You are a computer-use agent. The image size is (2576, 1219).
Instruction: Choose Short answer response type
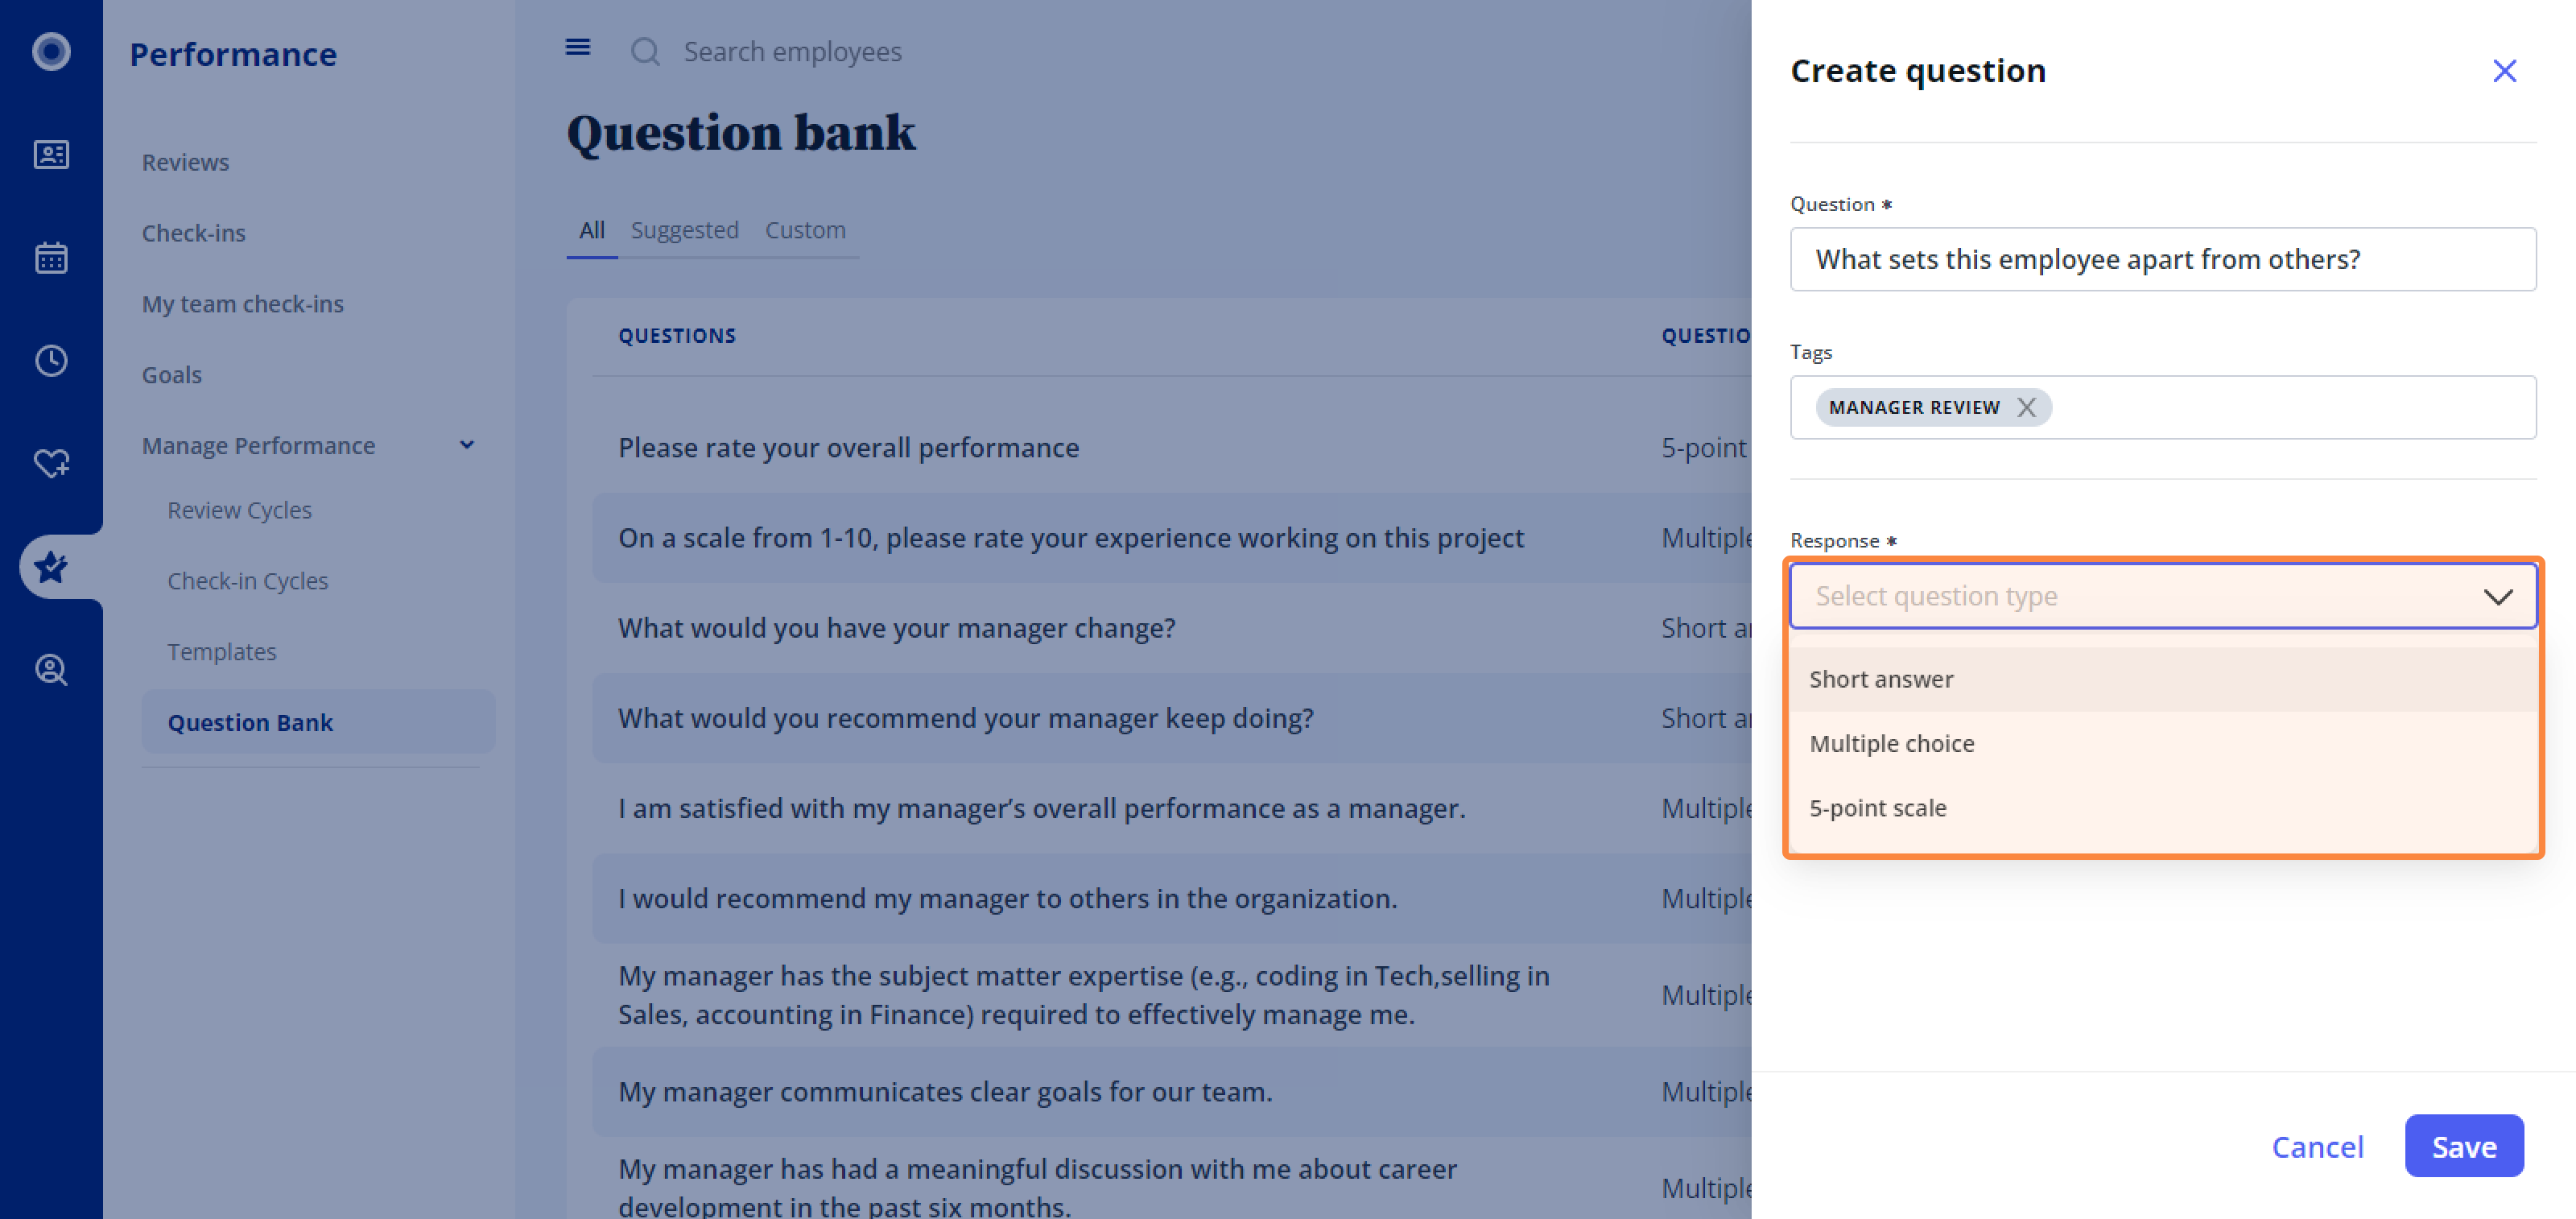pos(2163,679)
